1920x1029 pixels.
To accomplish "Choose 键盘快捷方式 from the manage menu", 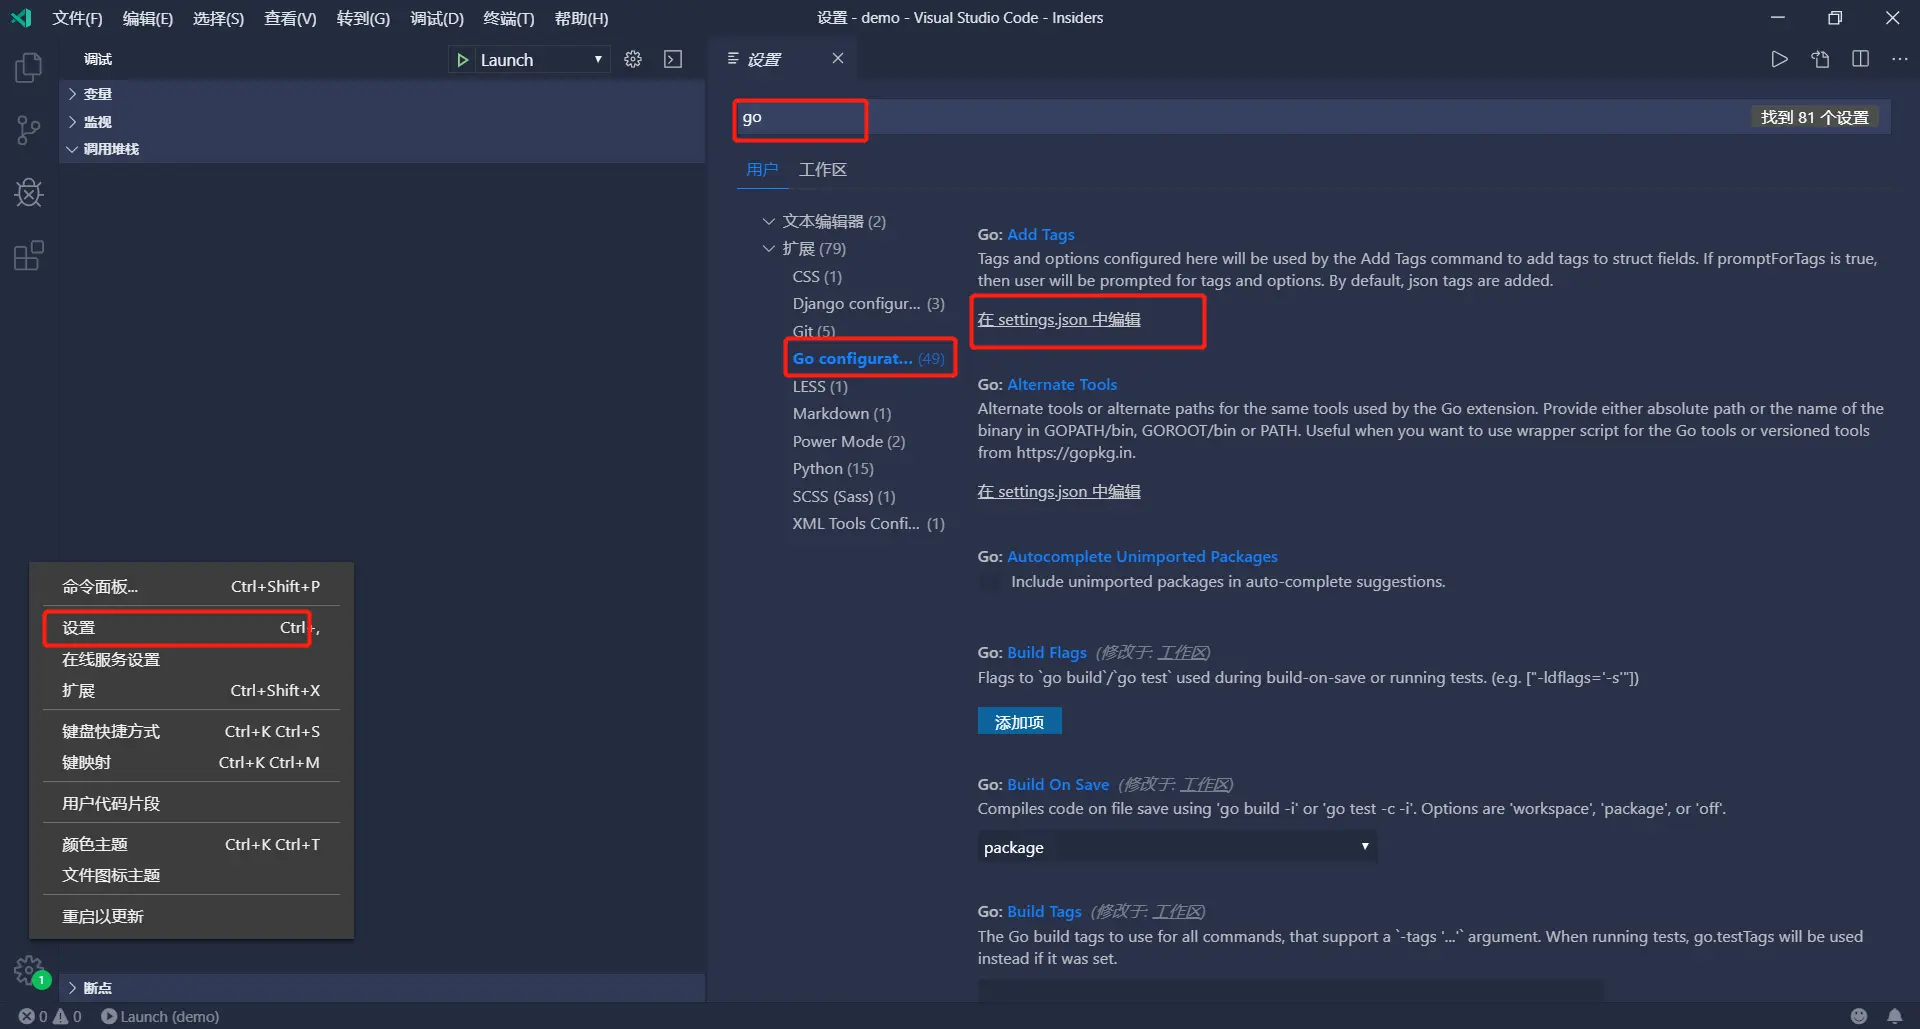I will point(191,732).
